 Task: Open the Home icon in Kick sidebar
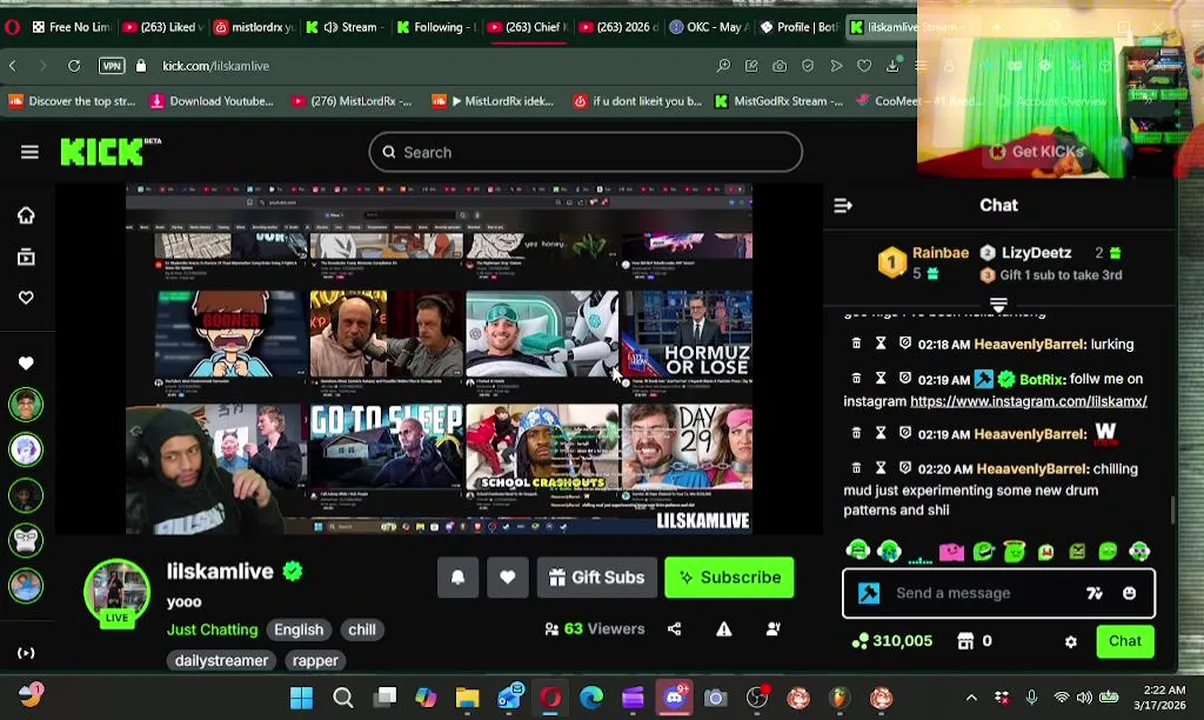(x=26, y=215)
